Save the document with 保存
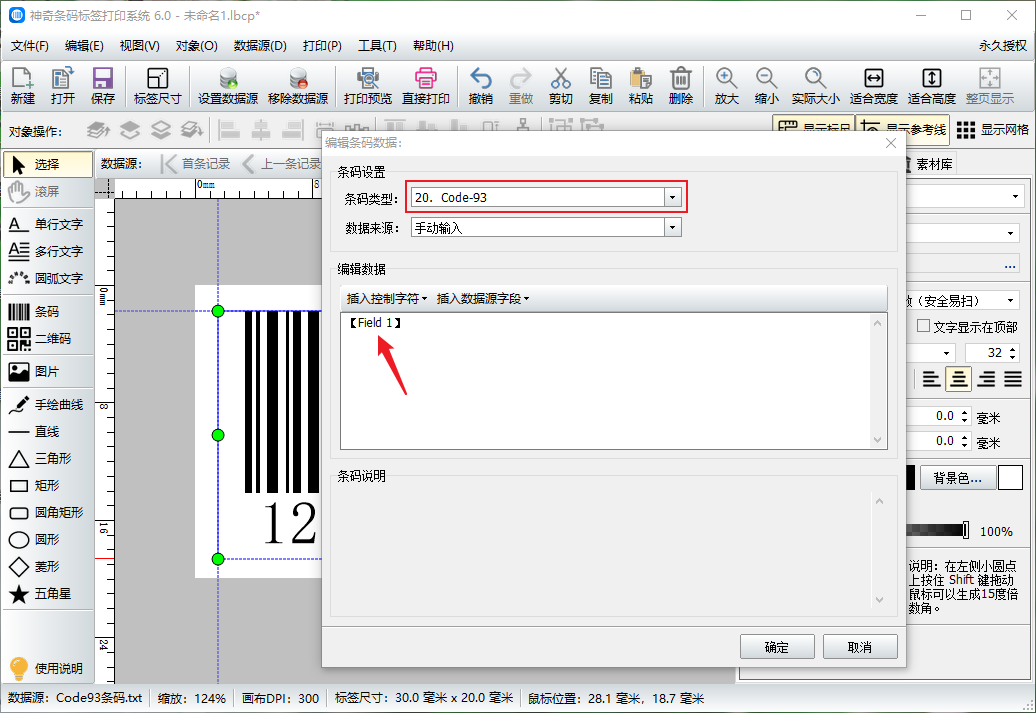Screen dimensions: 1036x713 coord(102,85)
